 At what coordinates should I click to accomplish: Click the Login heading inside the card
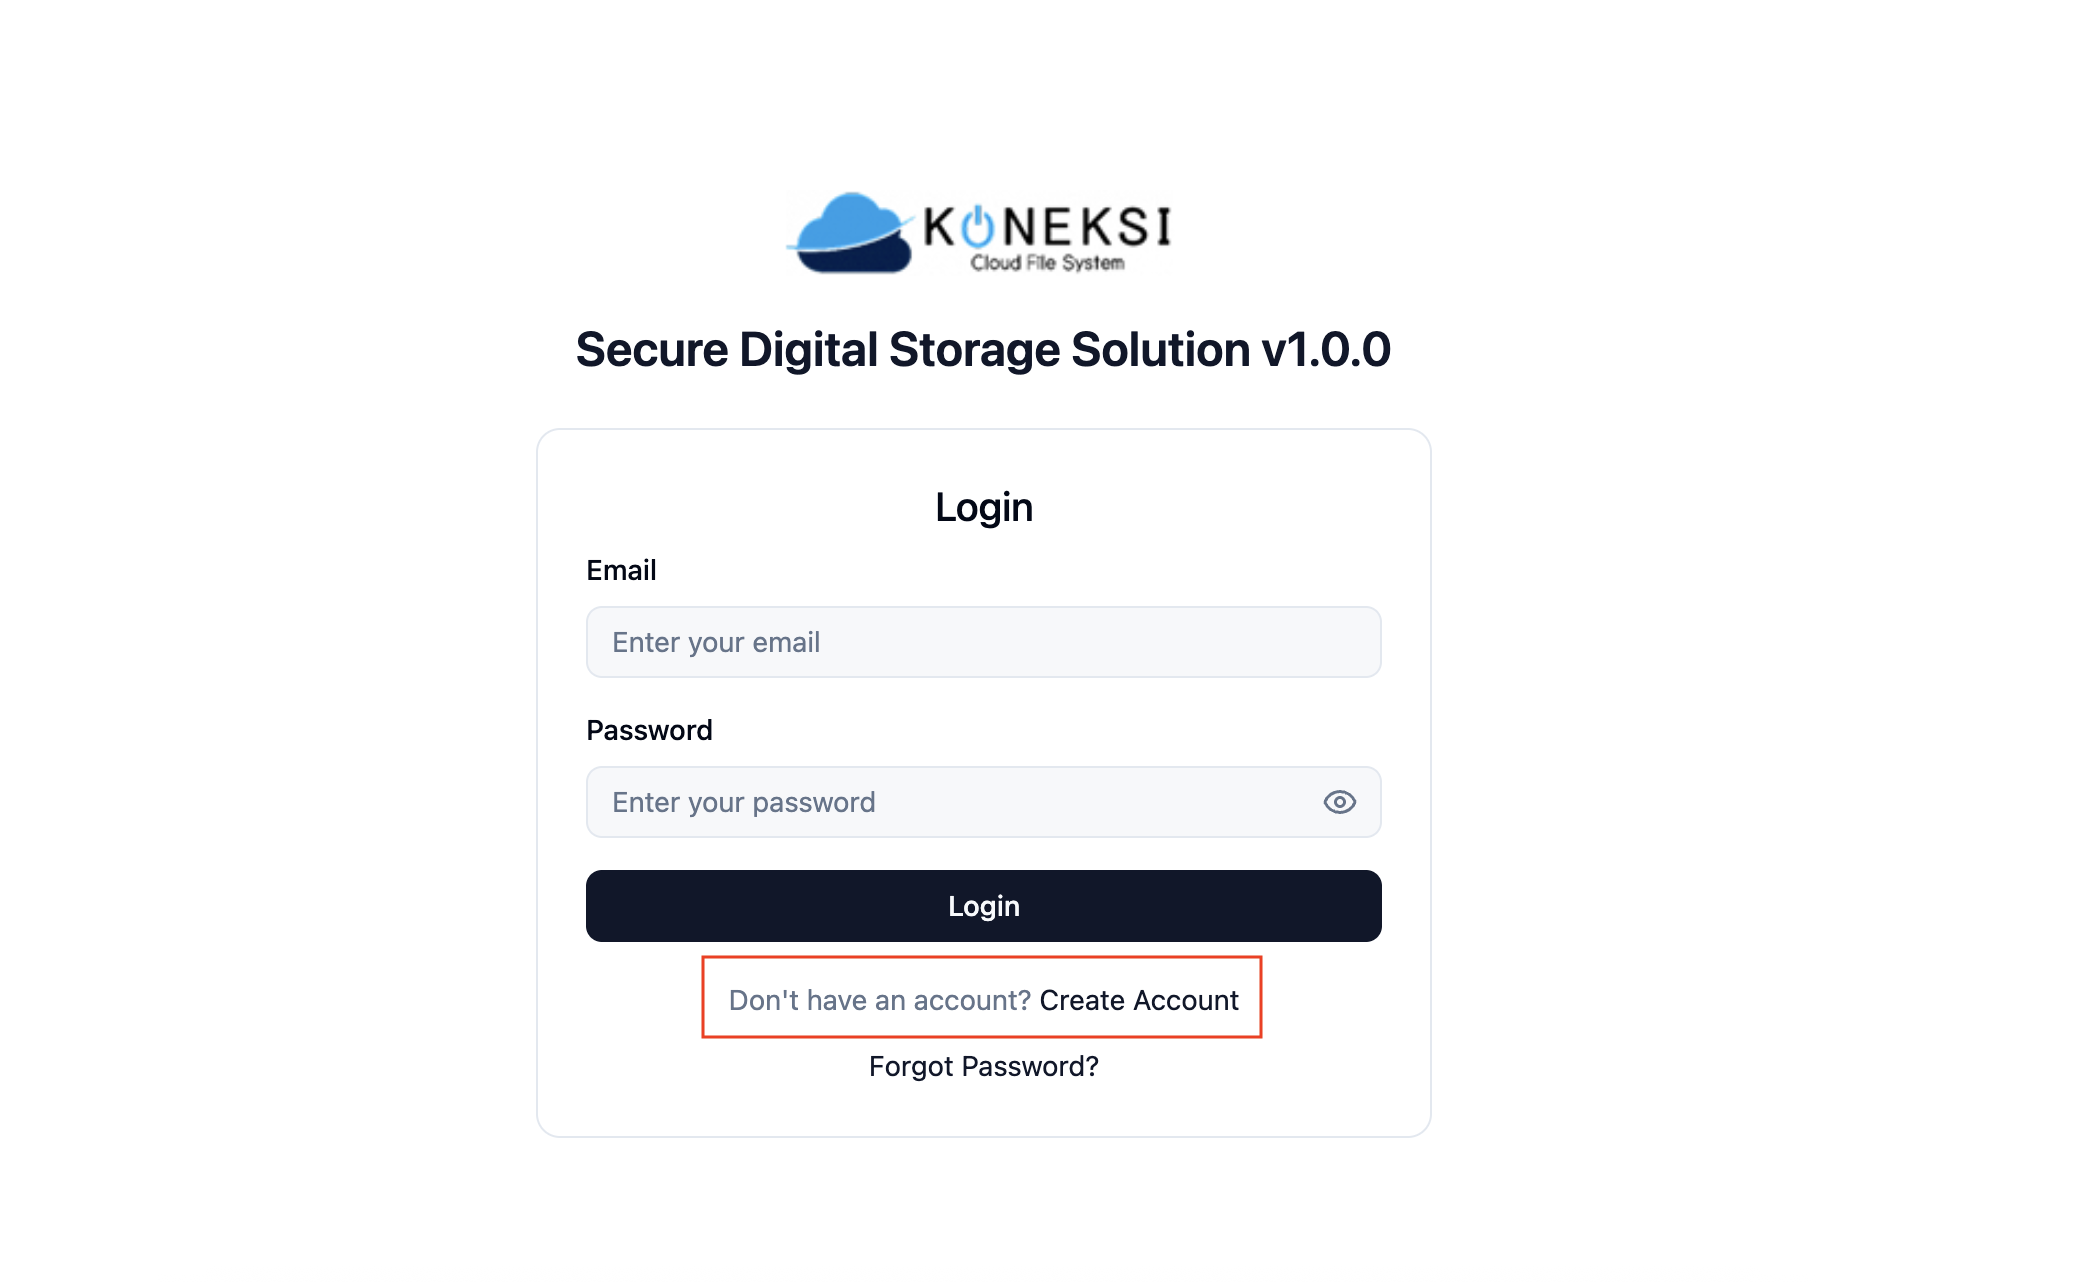[983, 507]
